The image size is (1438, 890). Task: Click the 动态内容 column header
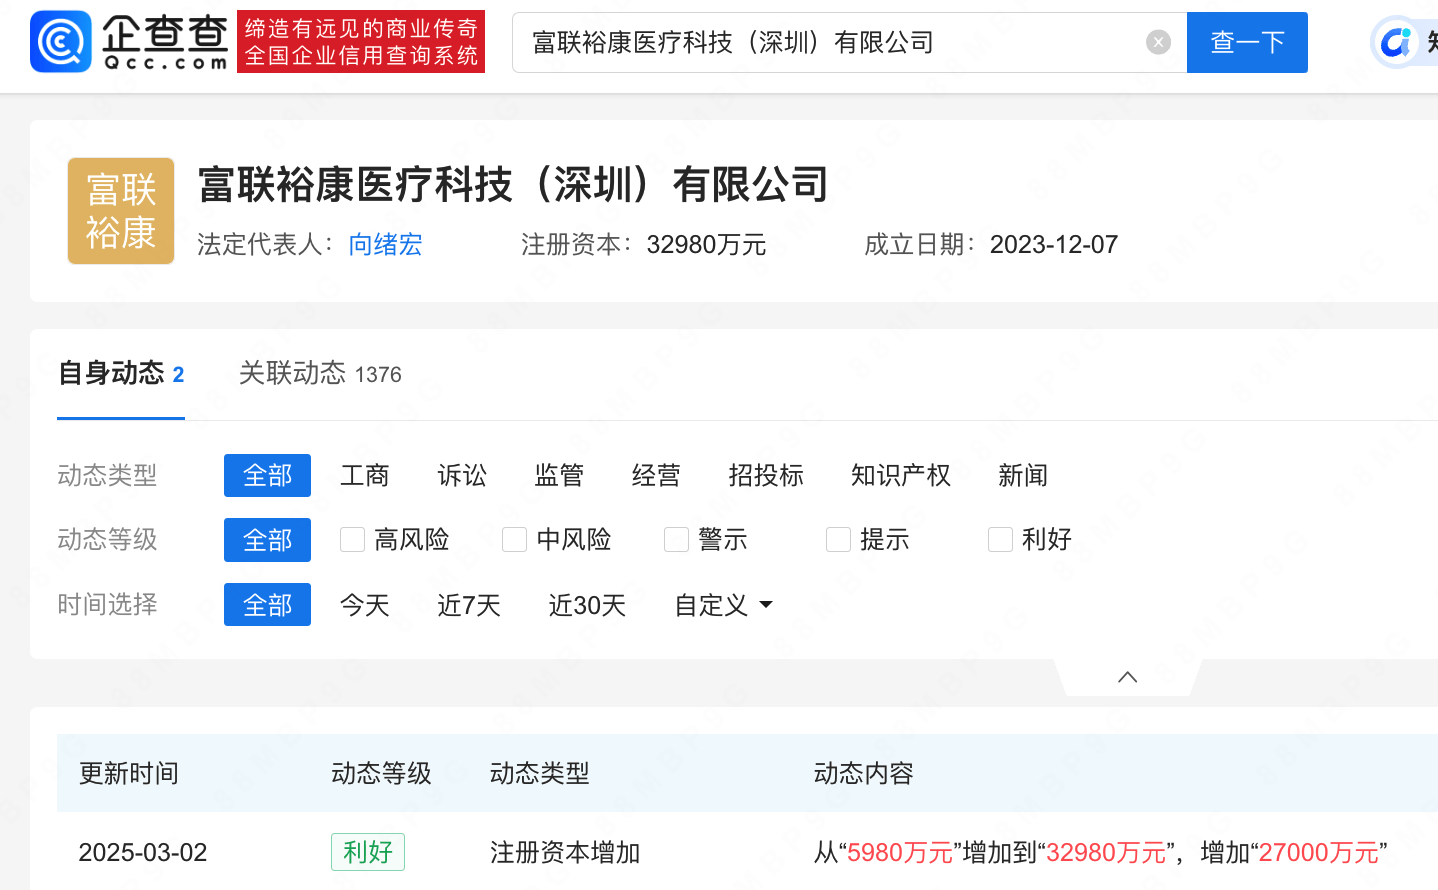[863, 773]
